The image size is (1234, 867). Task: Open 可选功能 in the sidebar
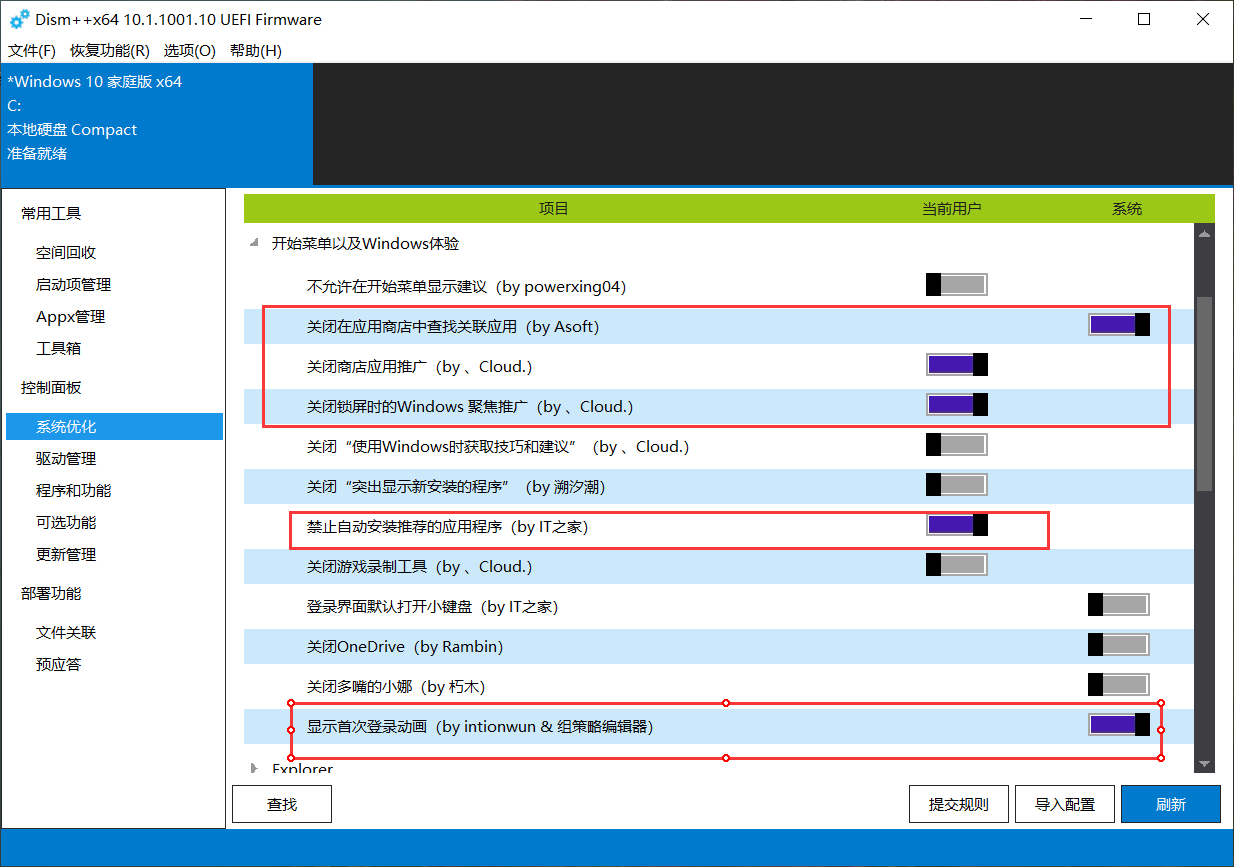[66, 523]
